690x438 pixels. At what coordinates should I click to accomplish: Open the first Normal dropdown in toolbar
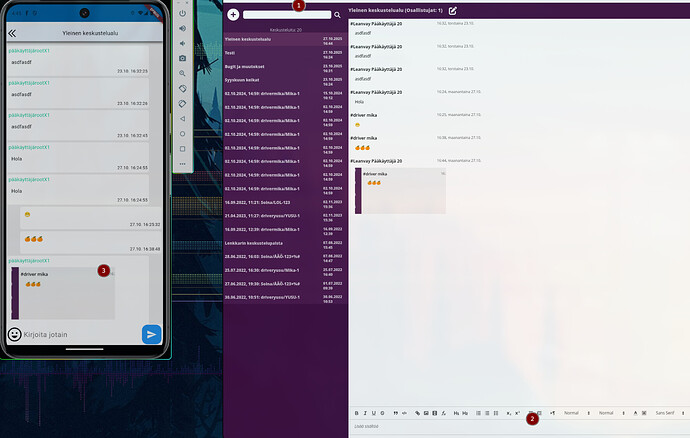(574, 413)
